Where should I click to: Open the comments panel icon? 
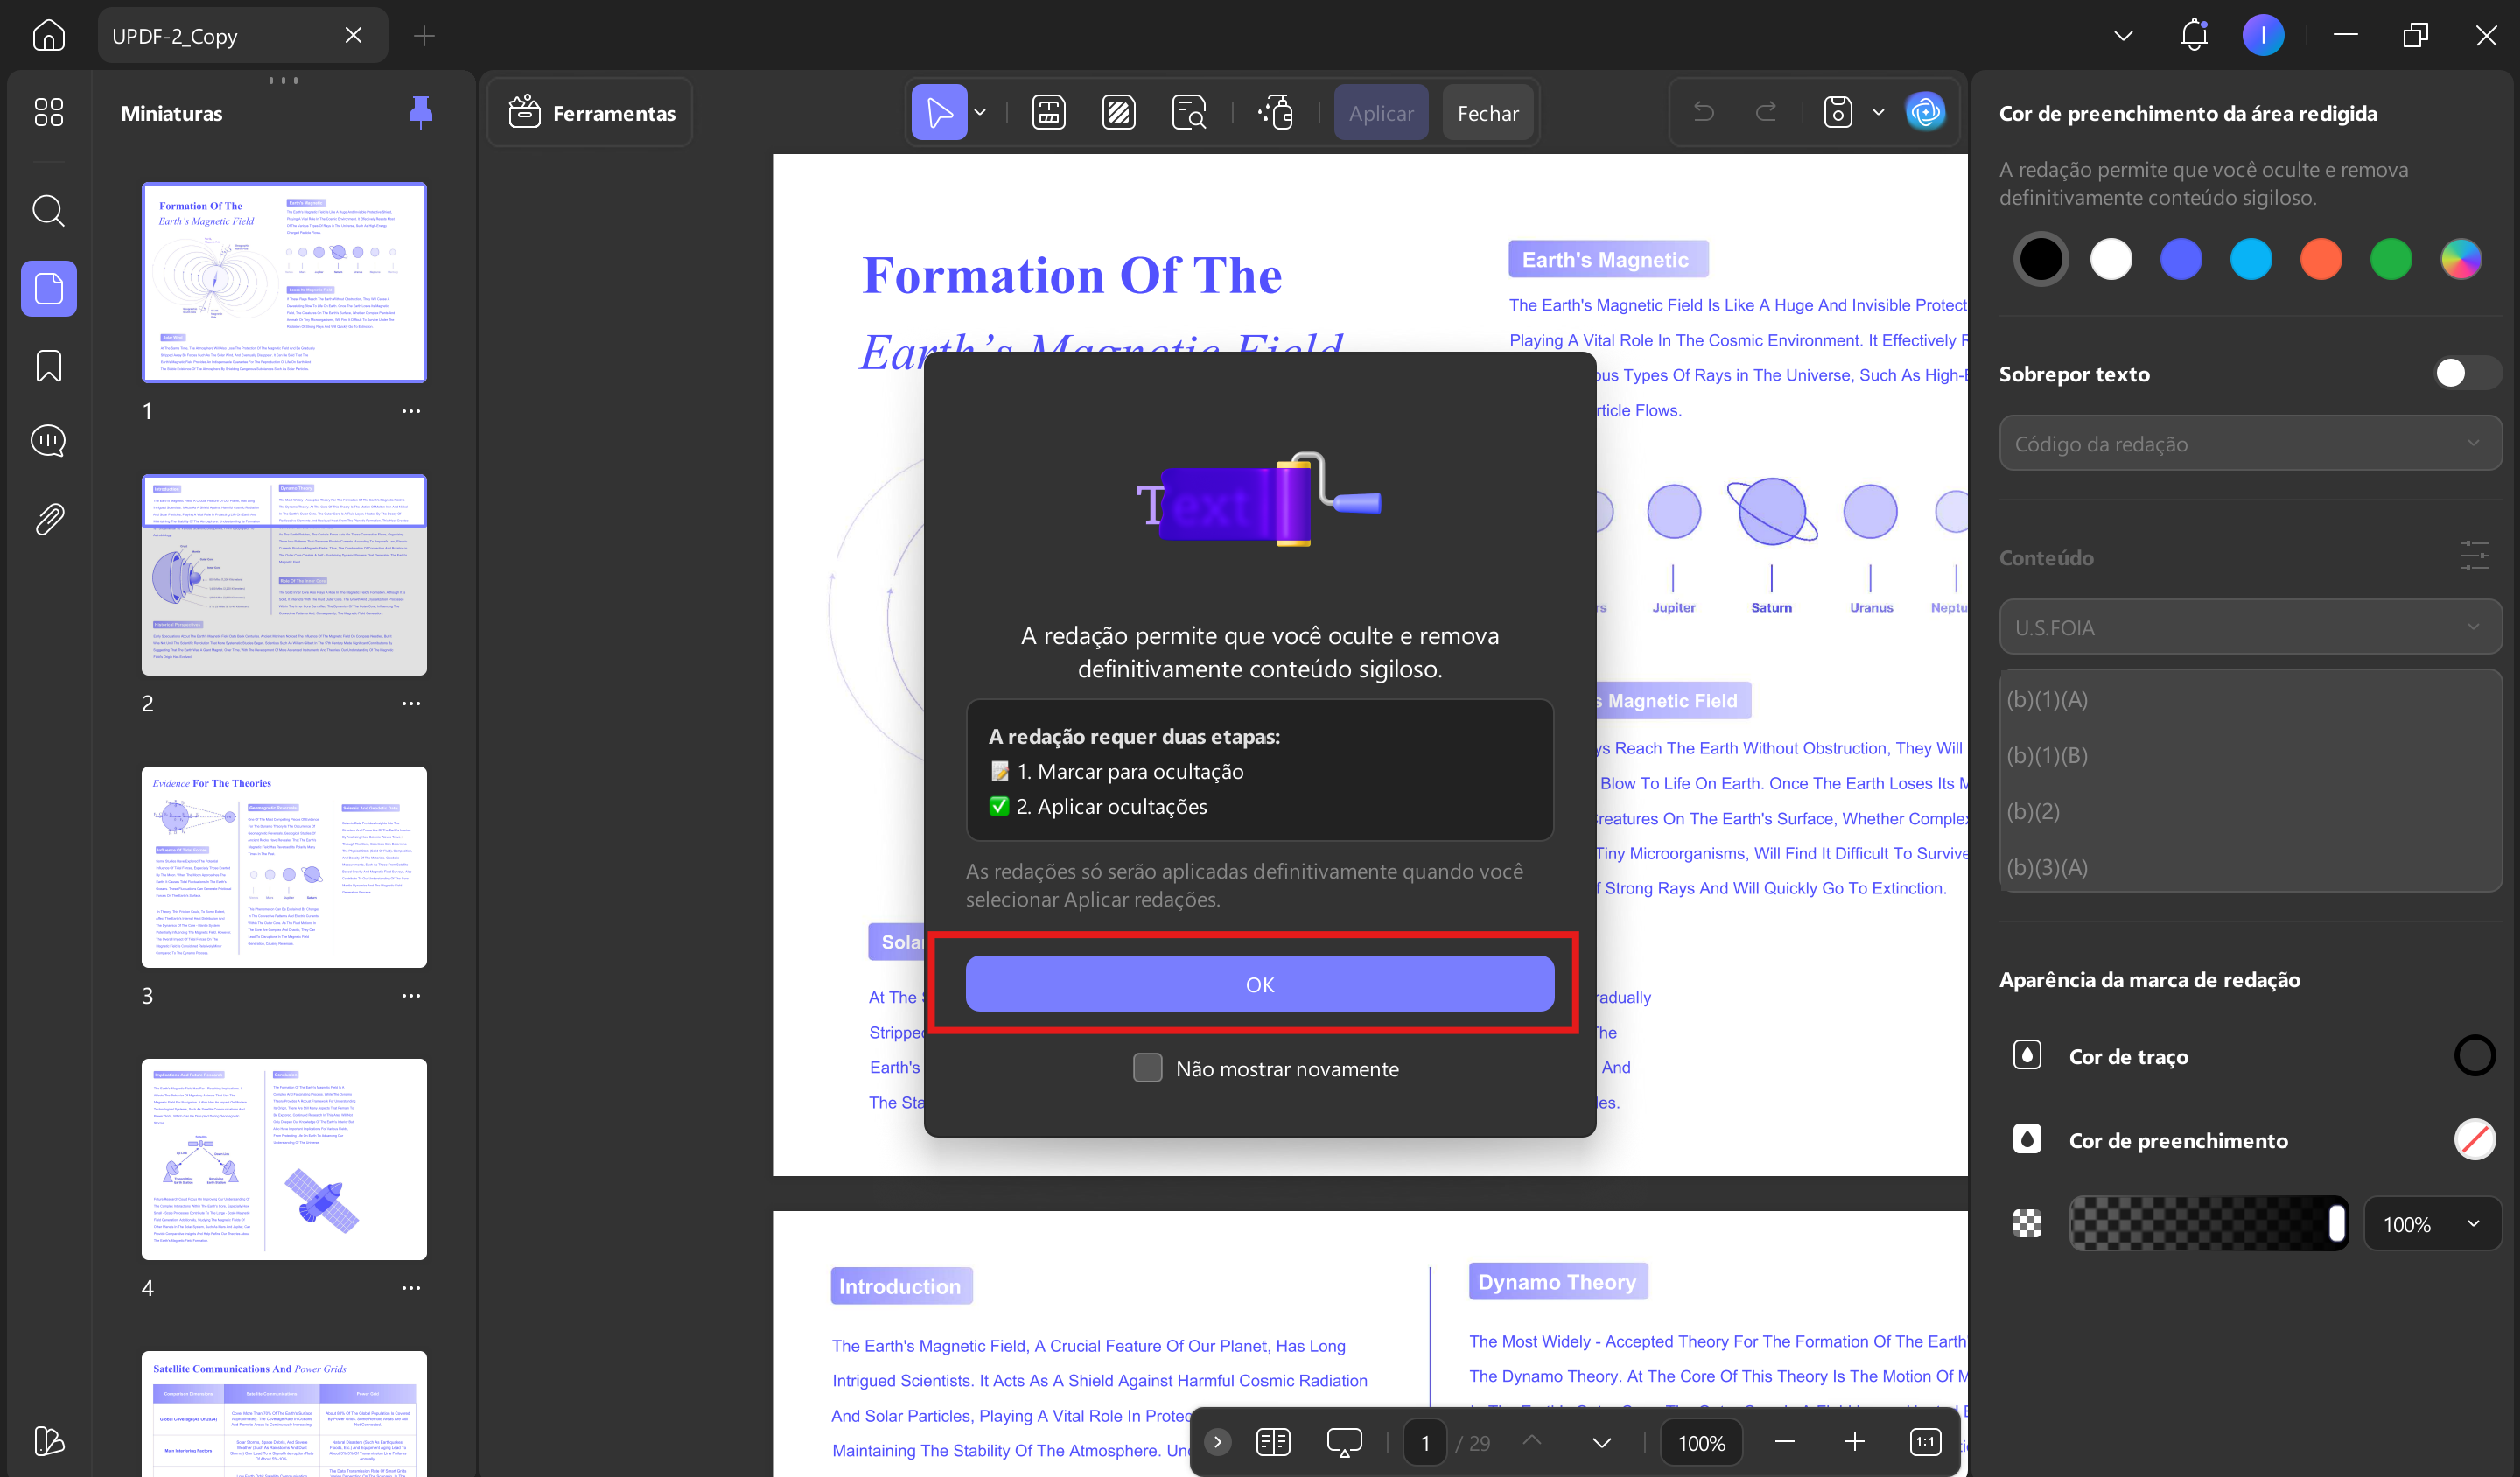click(48, 441)
